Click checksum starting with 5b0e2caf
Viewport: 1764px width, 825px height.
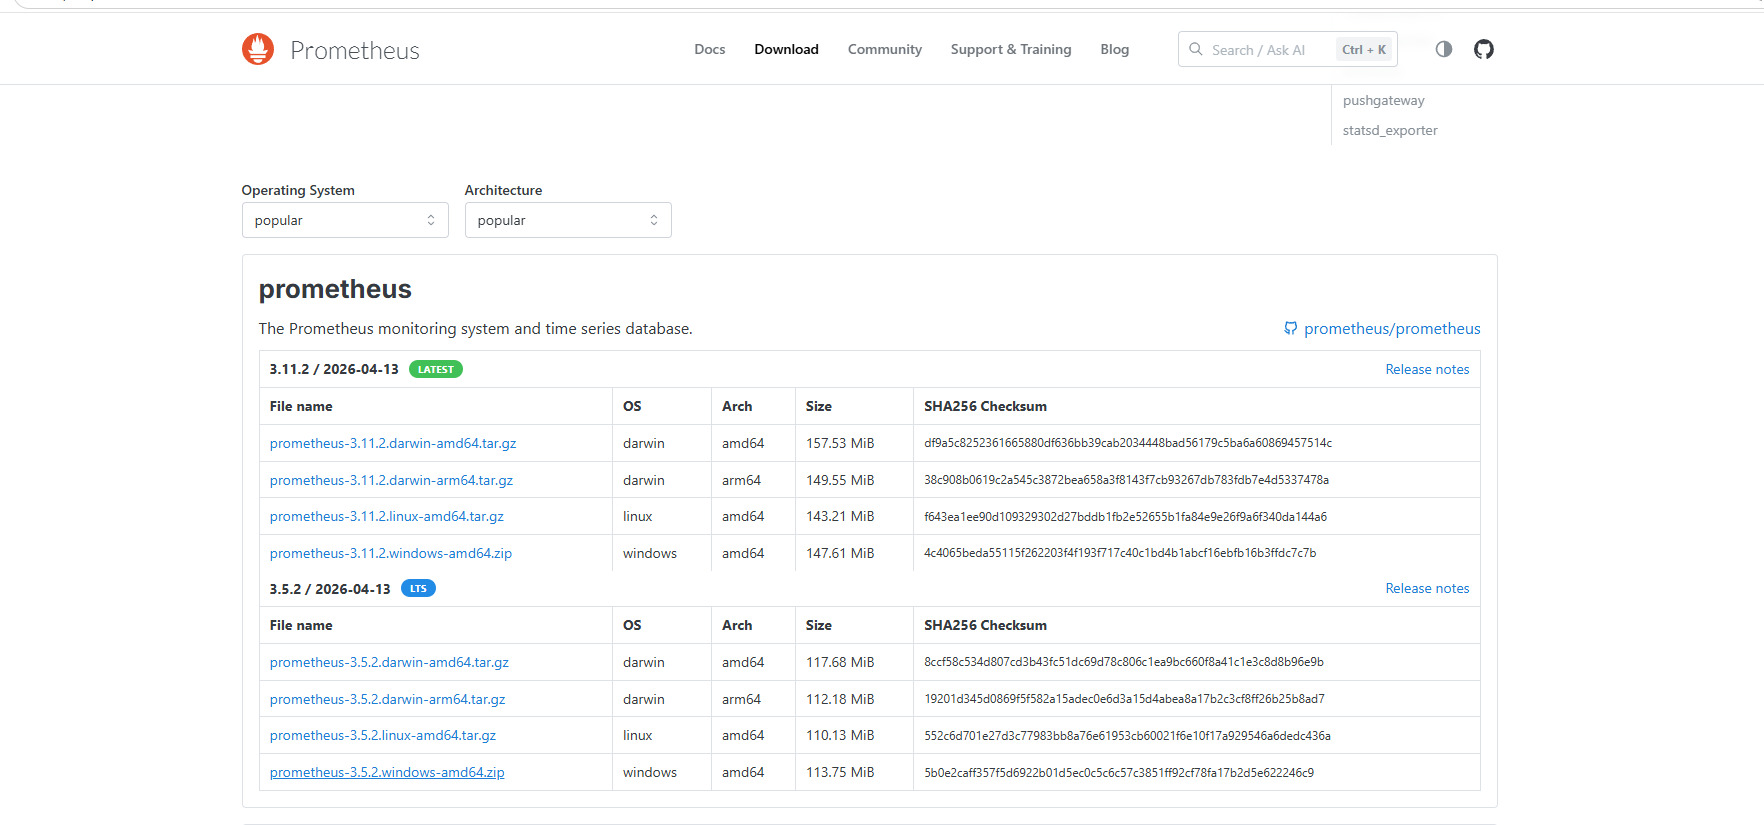(1119, 773)
